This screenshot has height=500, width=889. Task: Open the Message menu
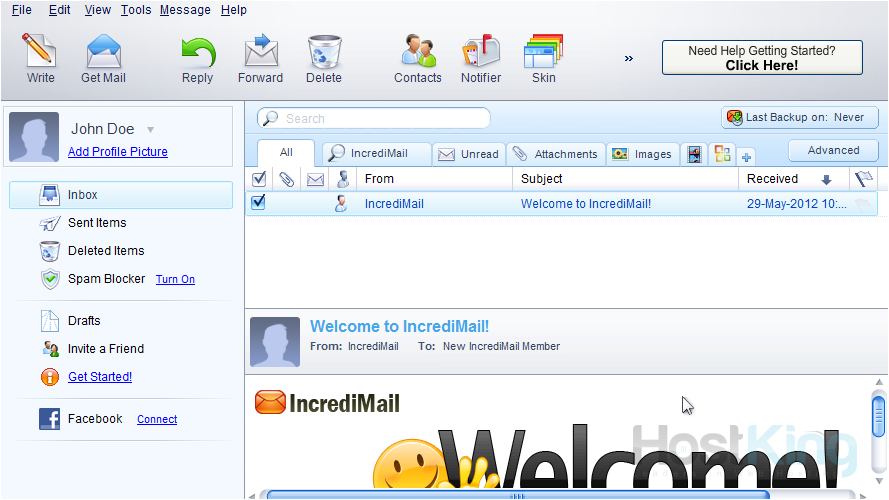tap(185, 10)
